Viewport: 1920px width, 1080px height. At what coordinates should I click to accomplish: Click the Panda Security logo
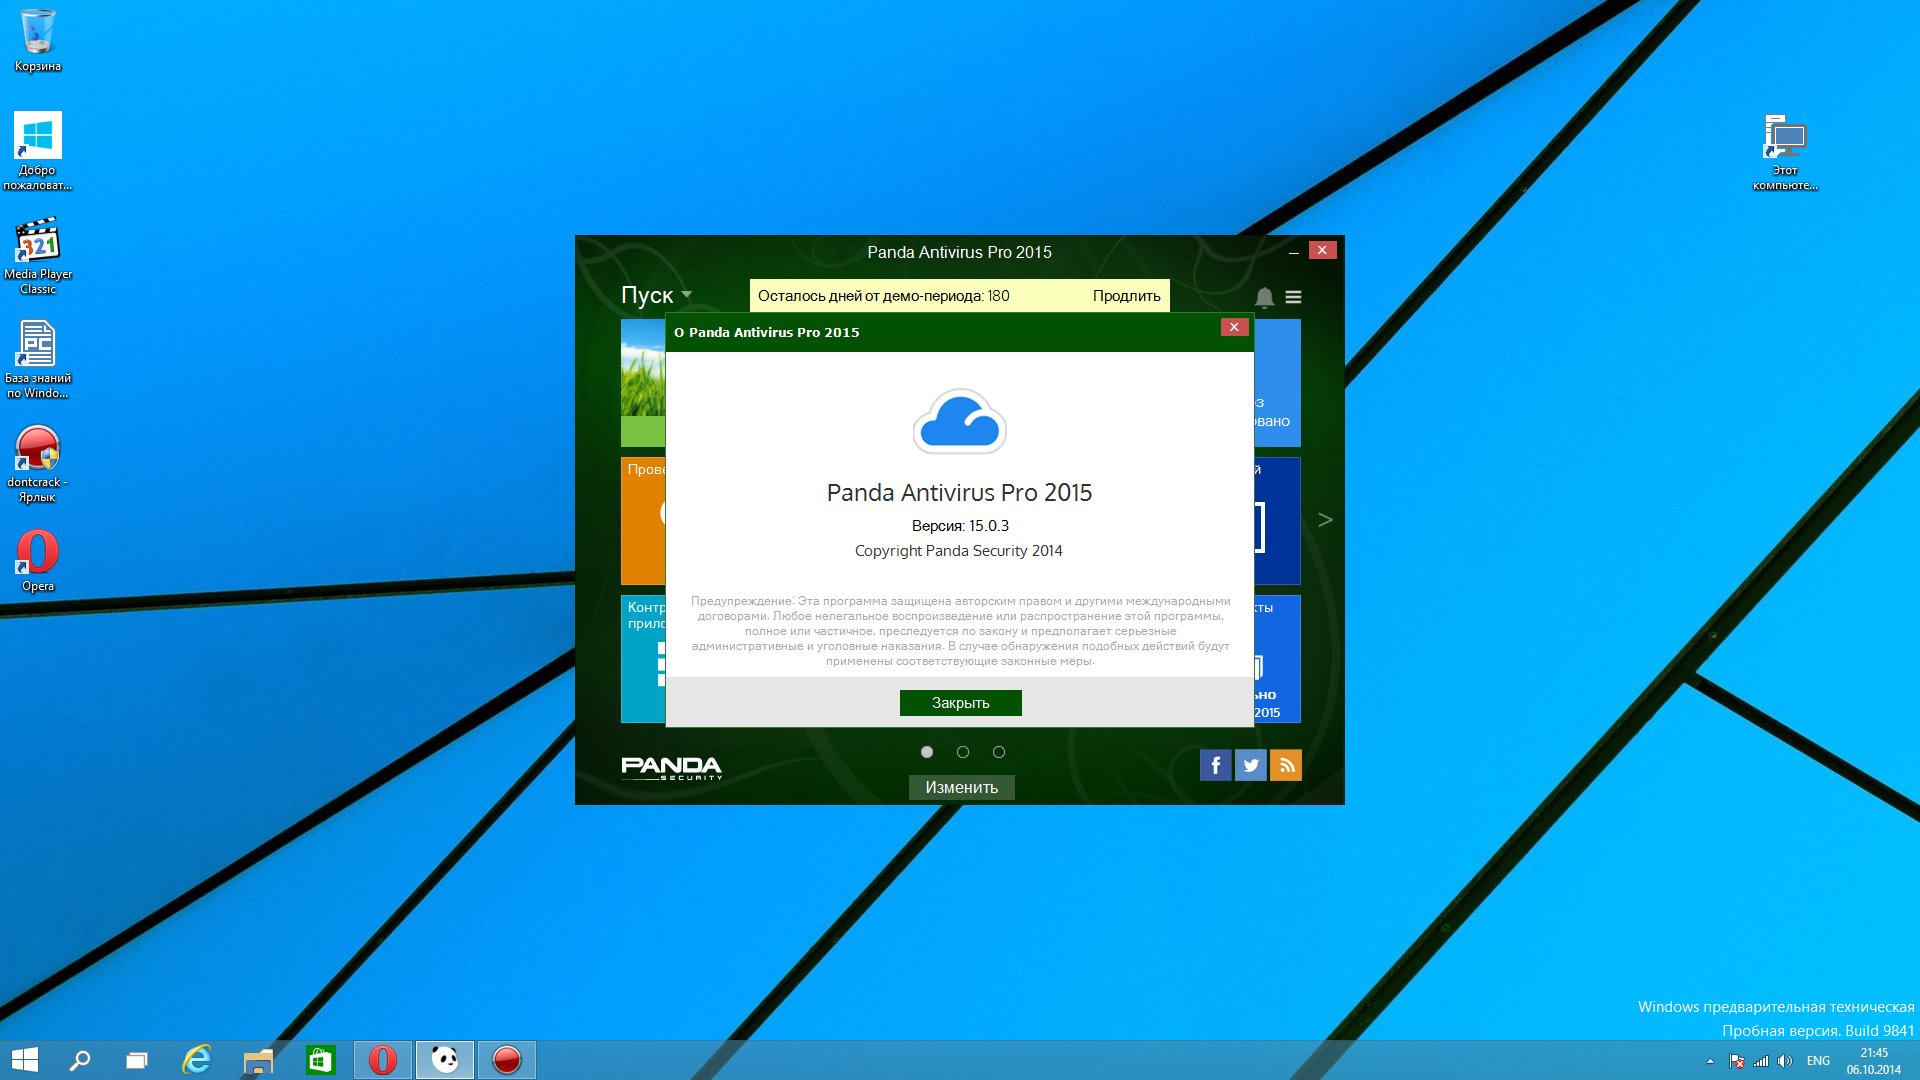point(671,767)
